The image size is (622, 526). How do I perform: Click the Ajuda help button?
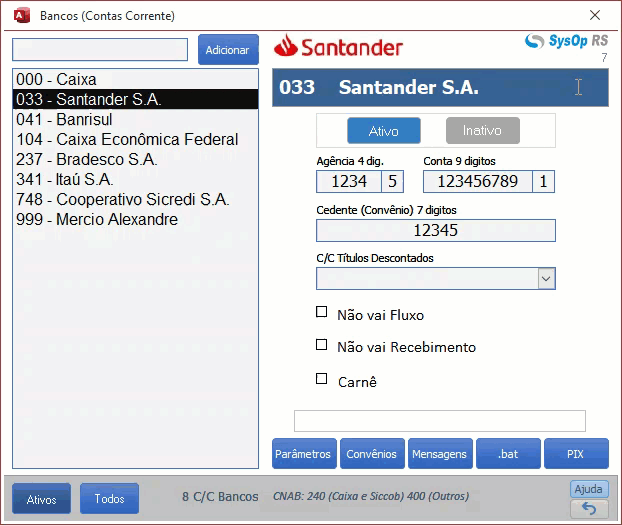pyautogui.click(x=589, y=489)
